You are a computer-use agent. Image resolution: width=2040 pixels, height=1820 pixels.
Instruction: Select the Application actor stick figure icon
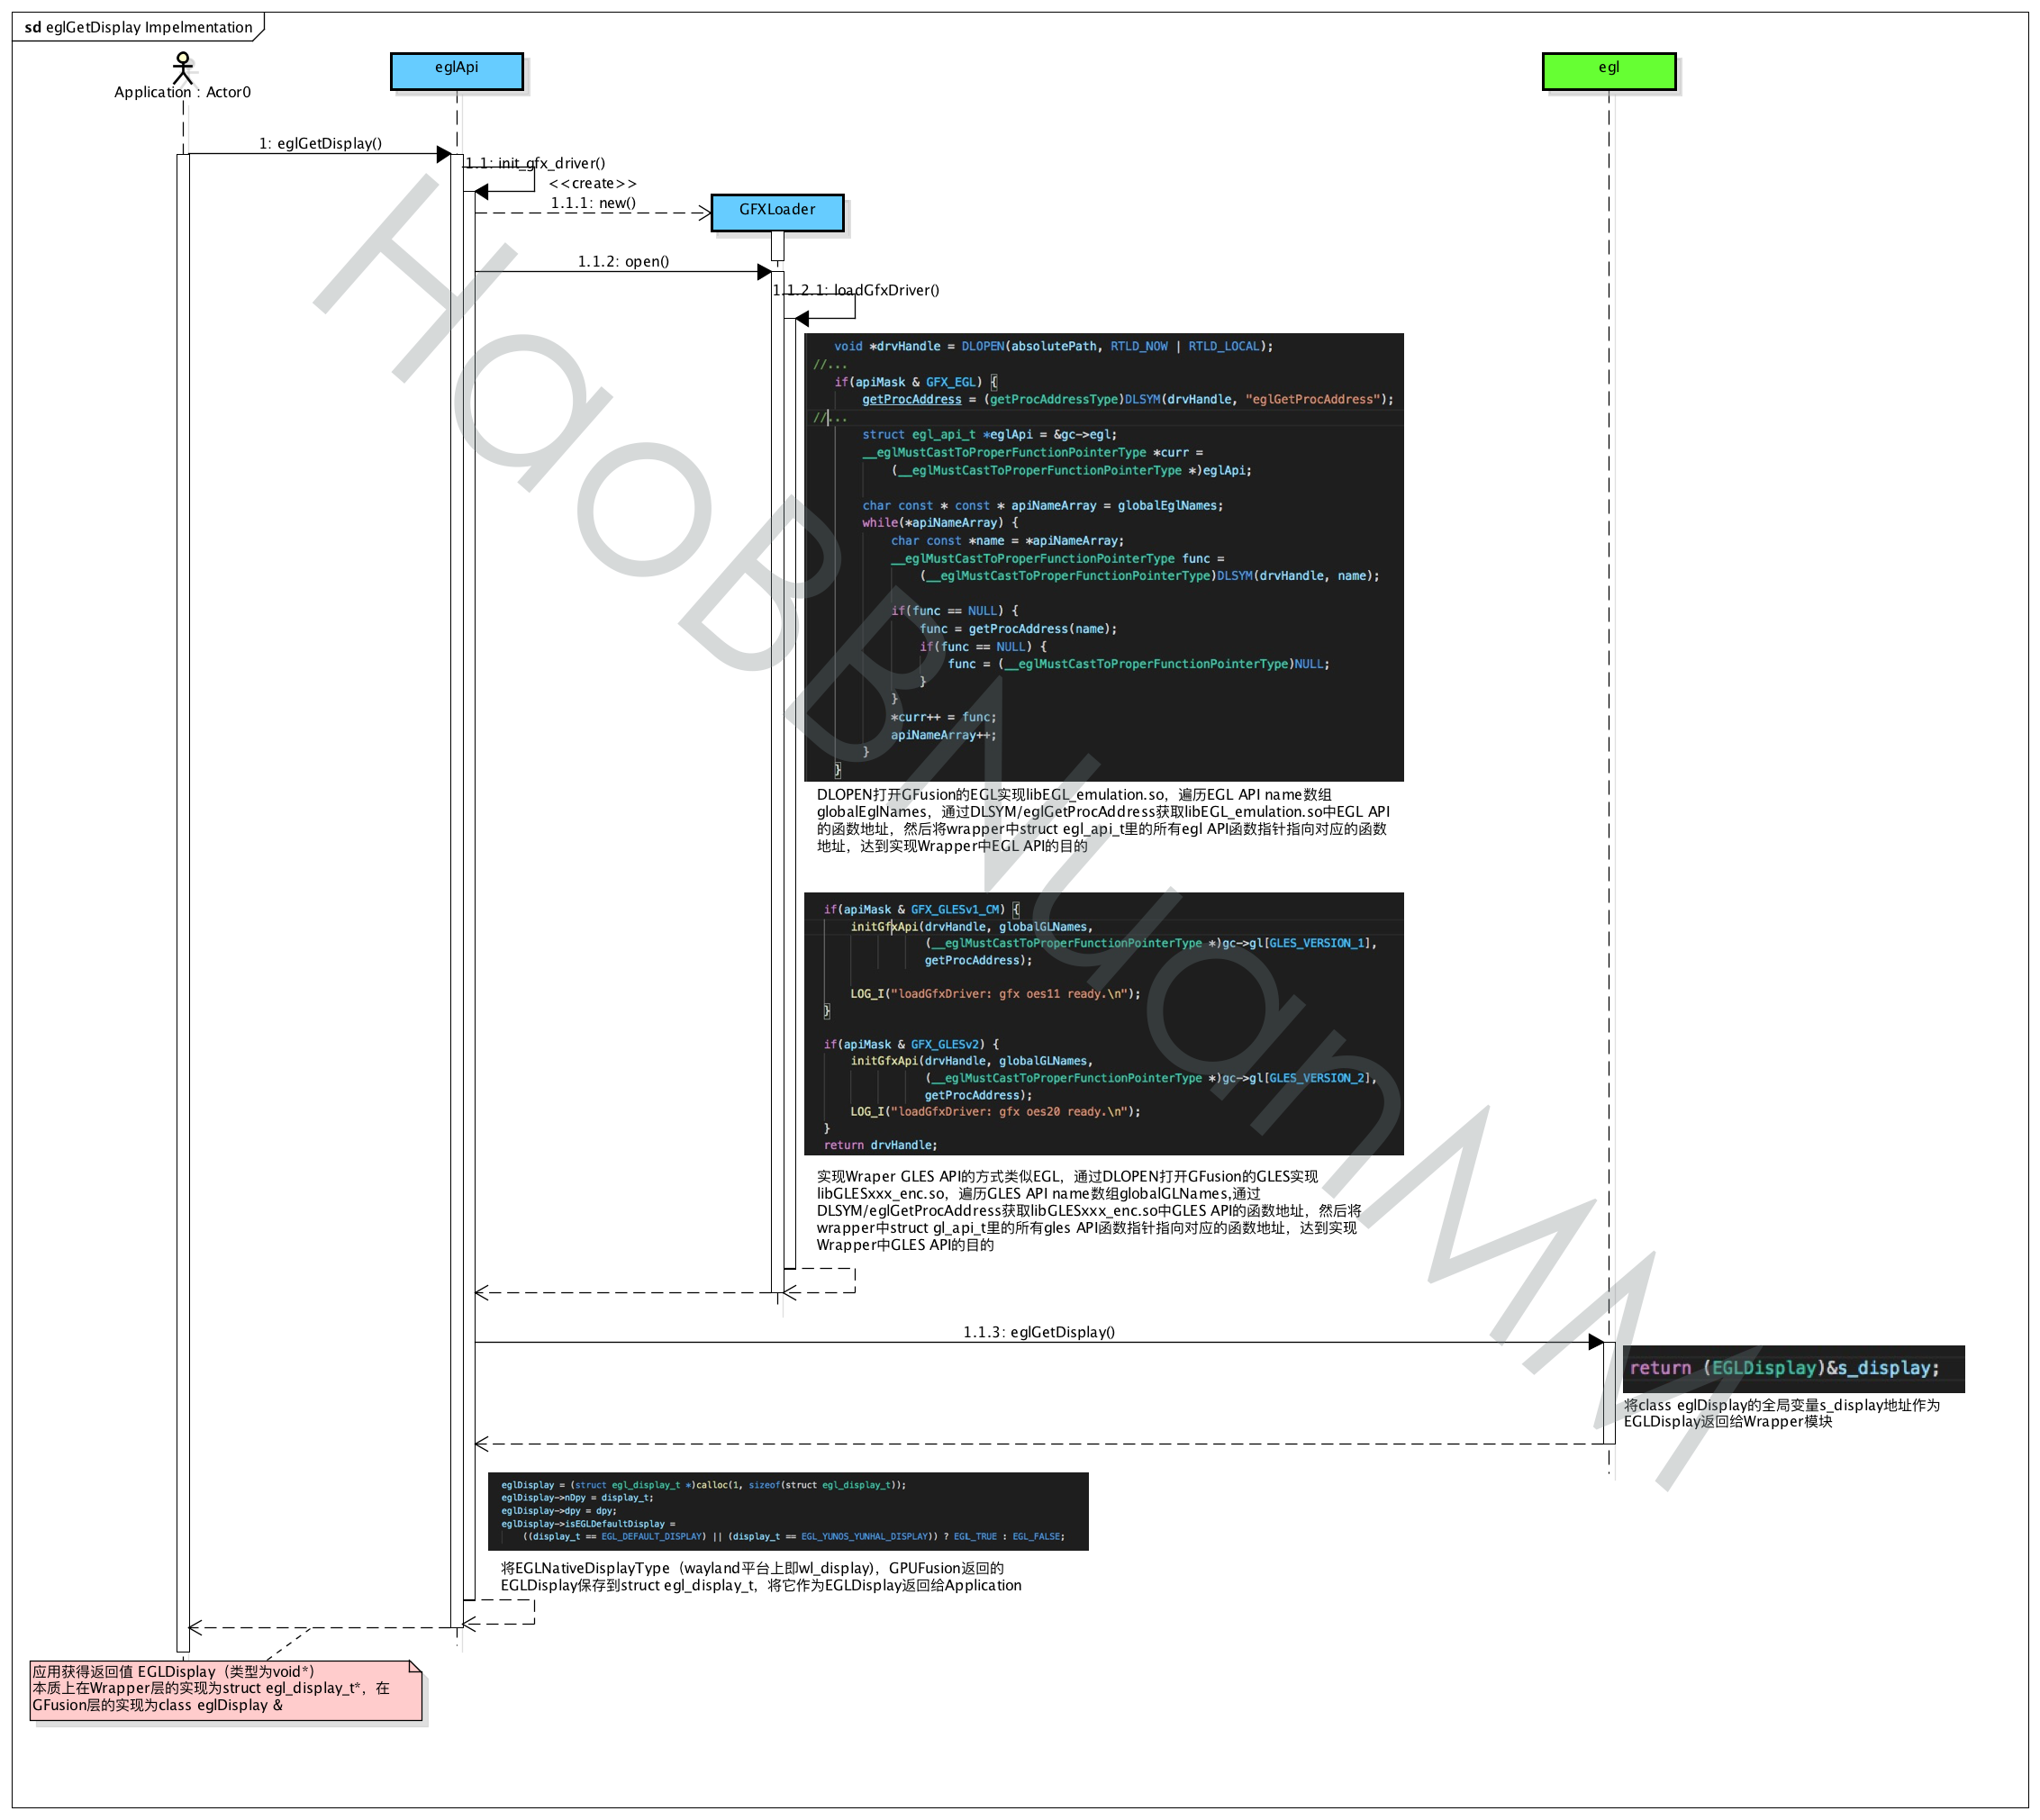coord(183,68)
